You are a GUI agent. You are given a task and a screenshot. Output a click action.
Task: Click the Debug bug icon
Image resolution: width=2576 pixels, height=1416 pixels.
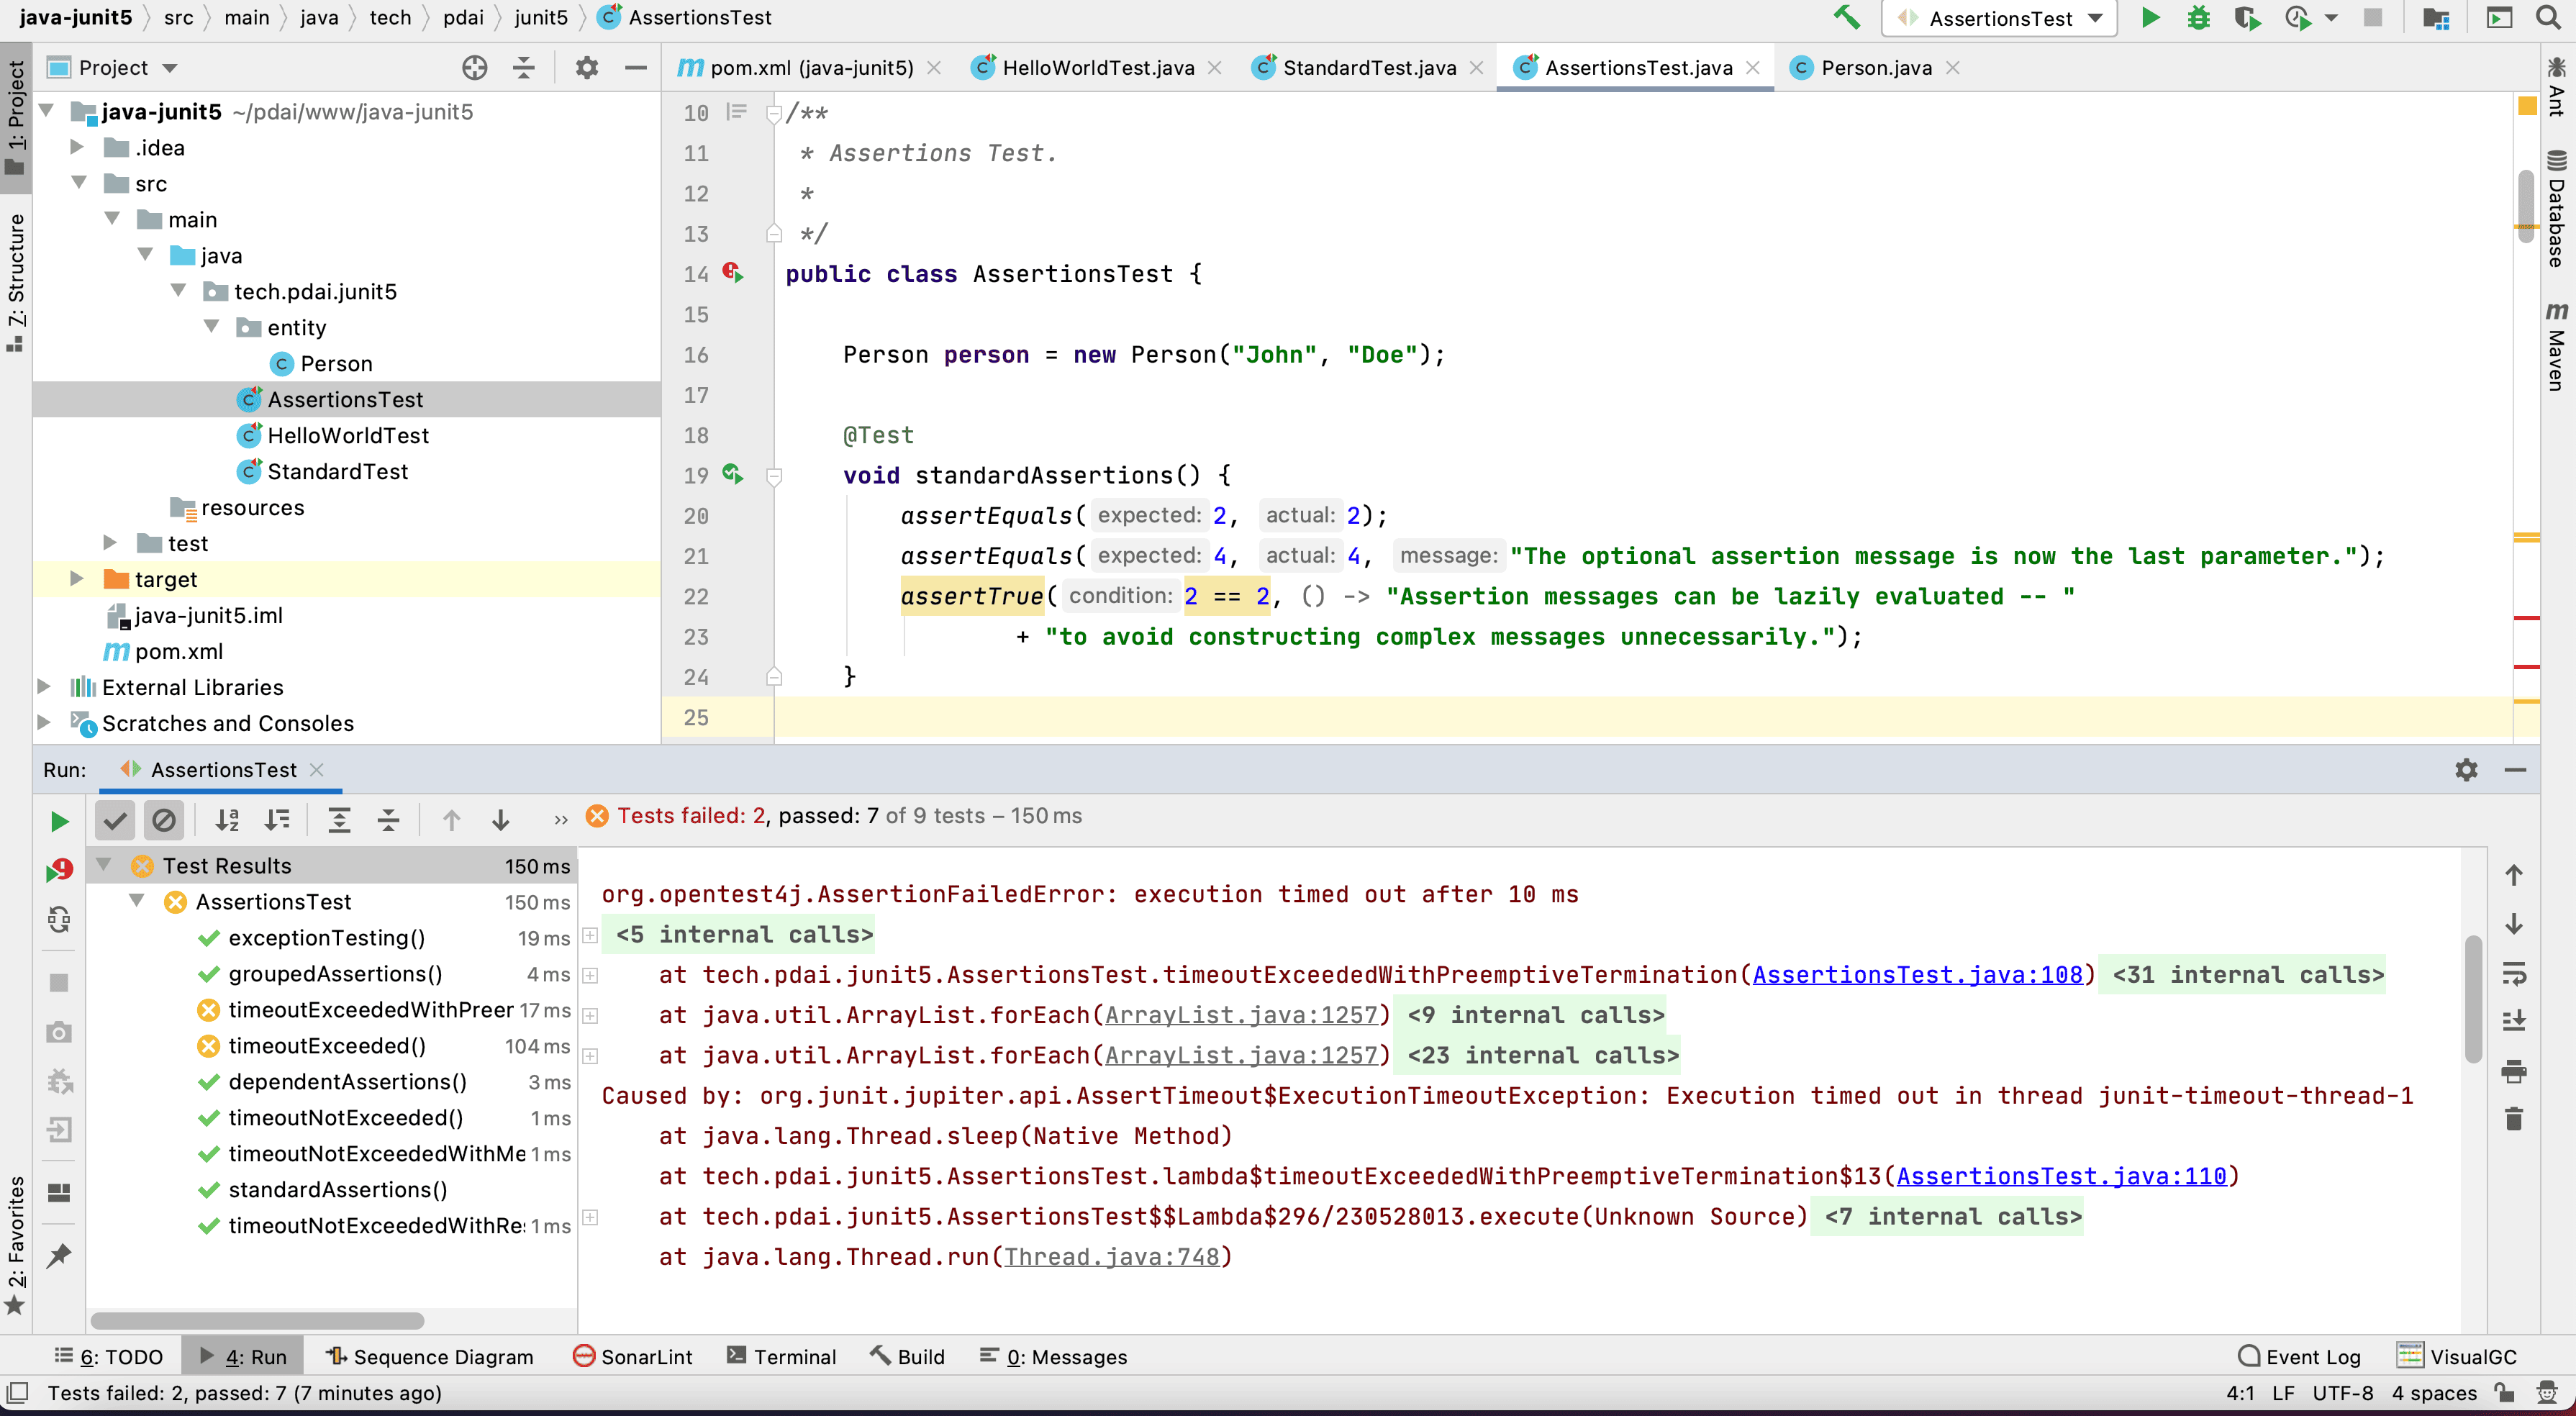click(2198, 18)
